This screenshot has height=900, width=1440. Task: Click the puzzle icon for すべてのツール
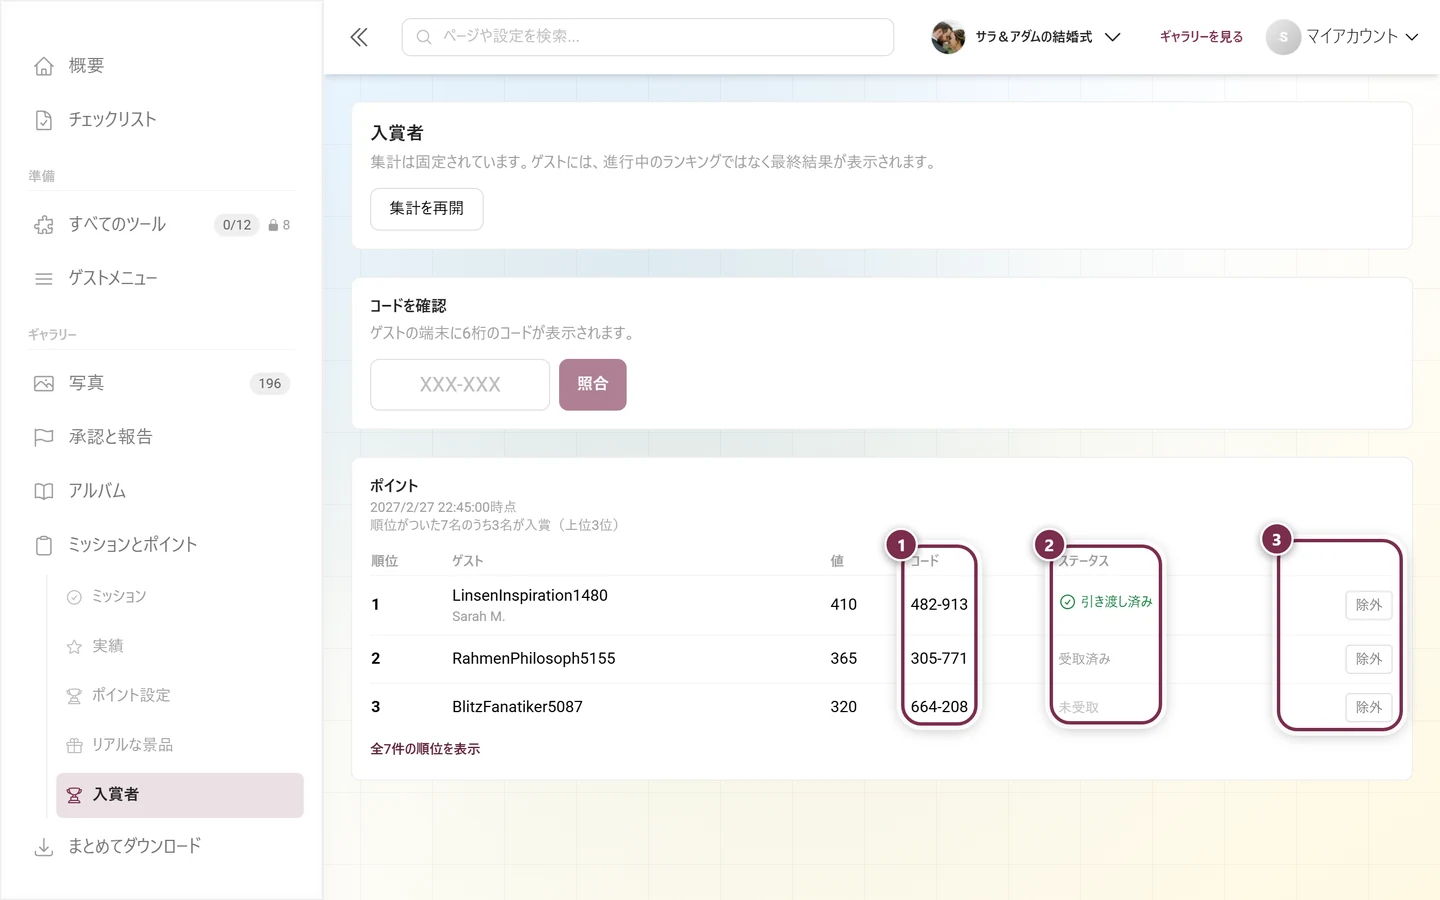tap(44, 225)
